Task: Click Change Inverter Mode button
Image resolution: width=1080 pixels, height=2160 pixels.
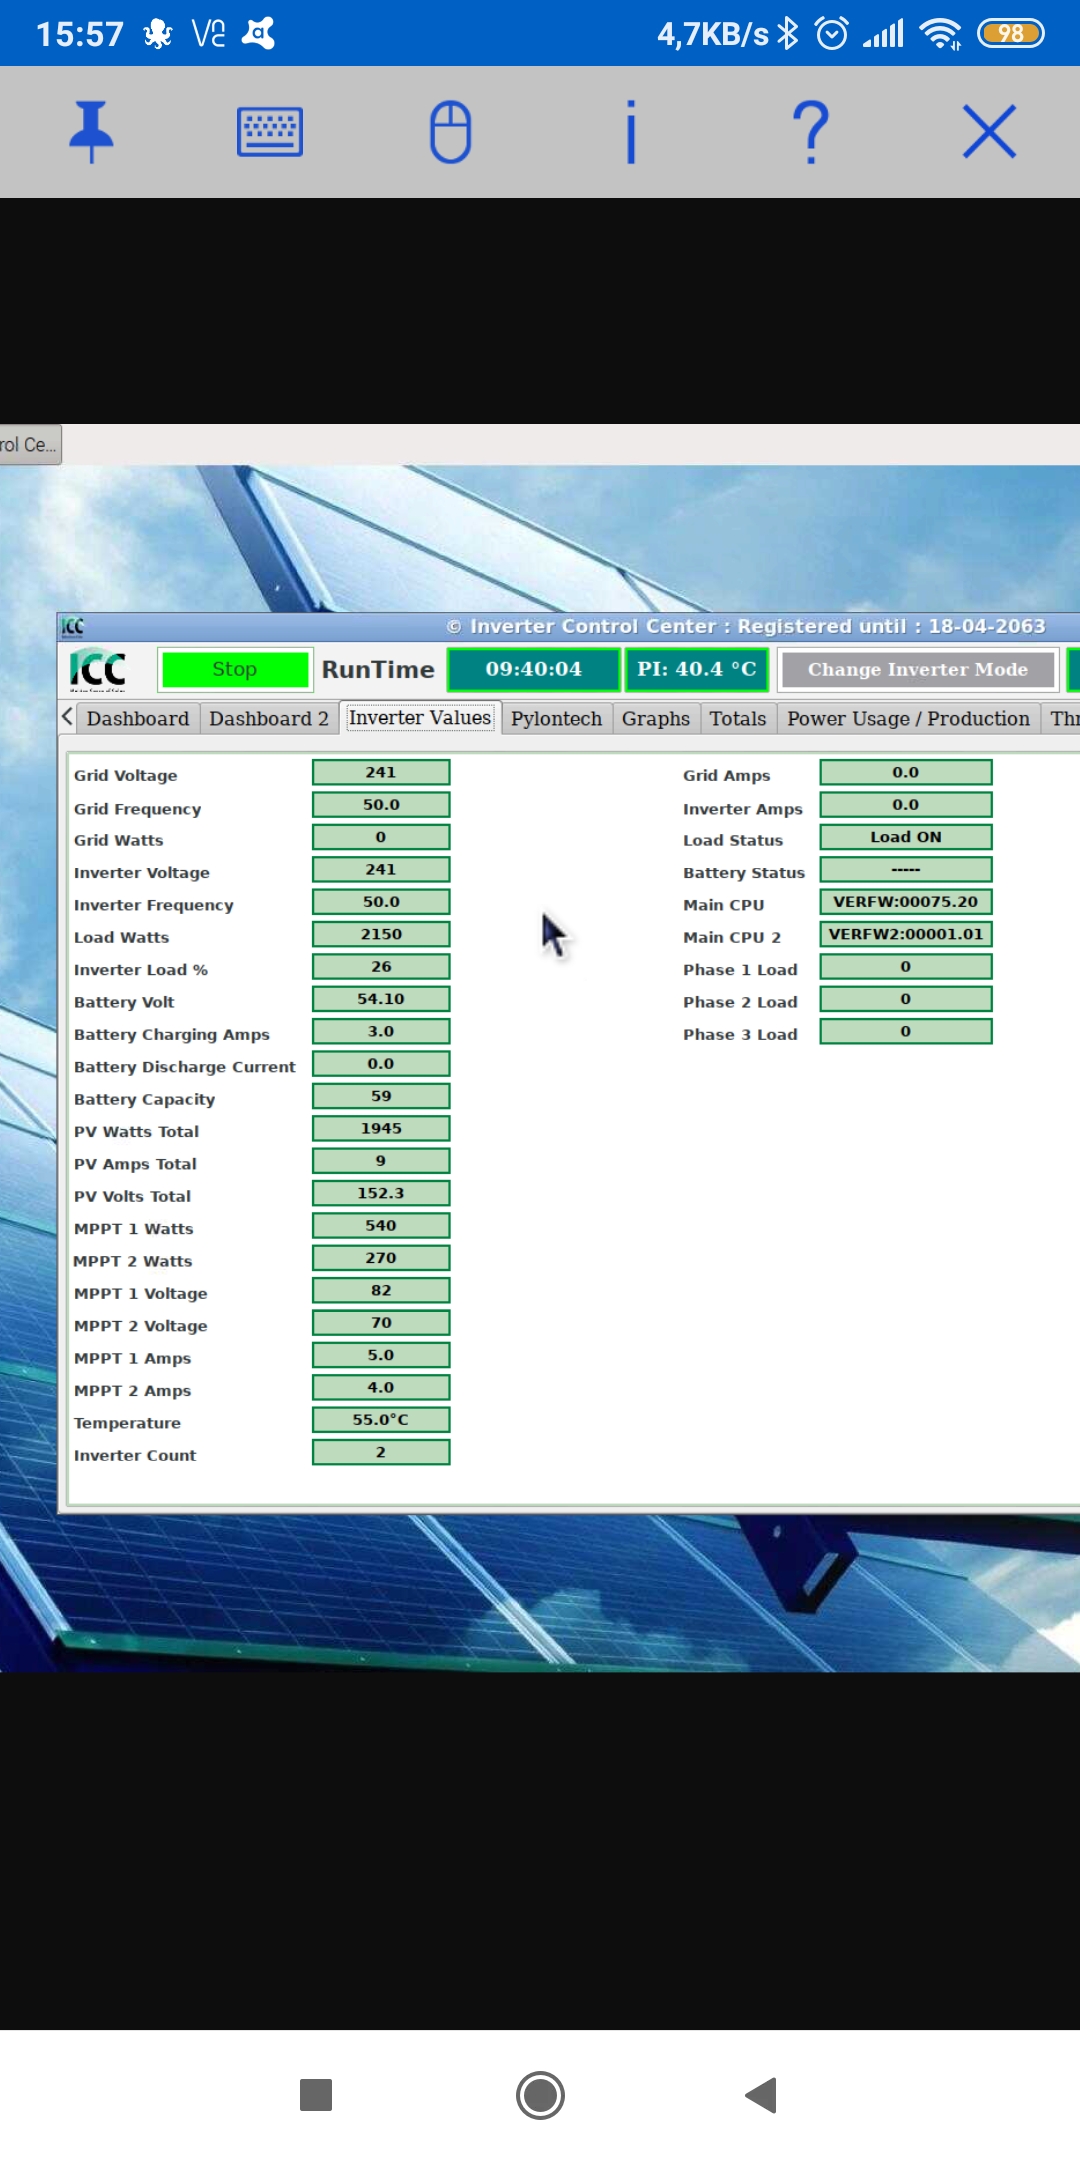Action: (917, 669)
